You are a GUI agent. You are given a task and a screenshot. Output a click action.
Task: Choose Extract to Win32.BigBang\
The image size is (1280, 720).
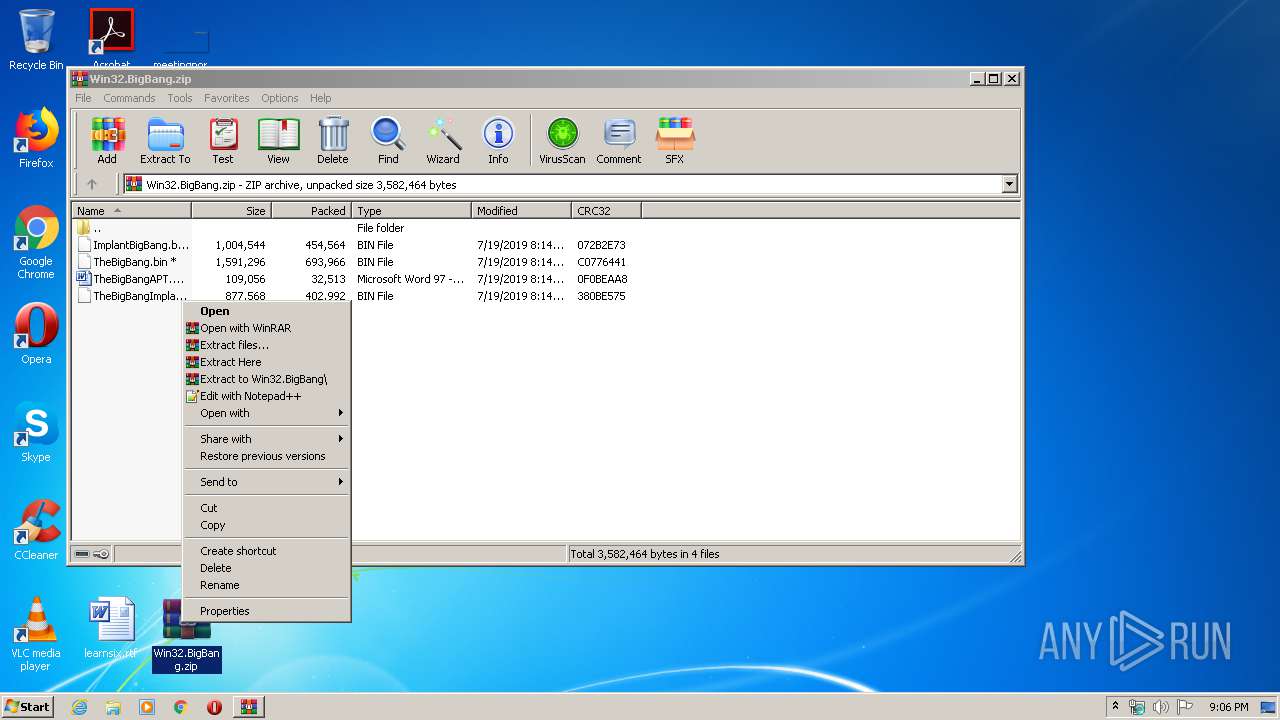(267, 379)
